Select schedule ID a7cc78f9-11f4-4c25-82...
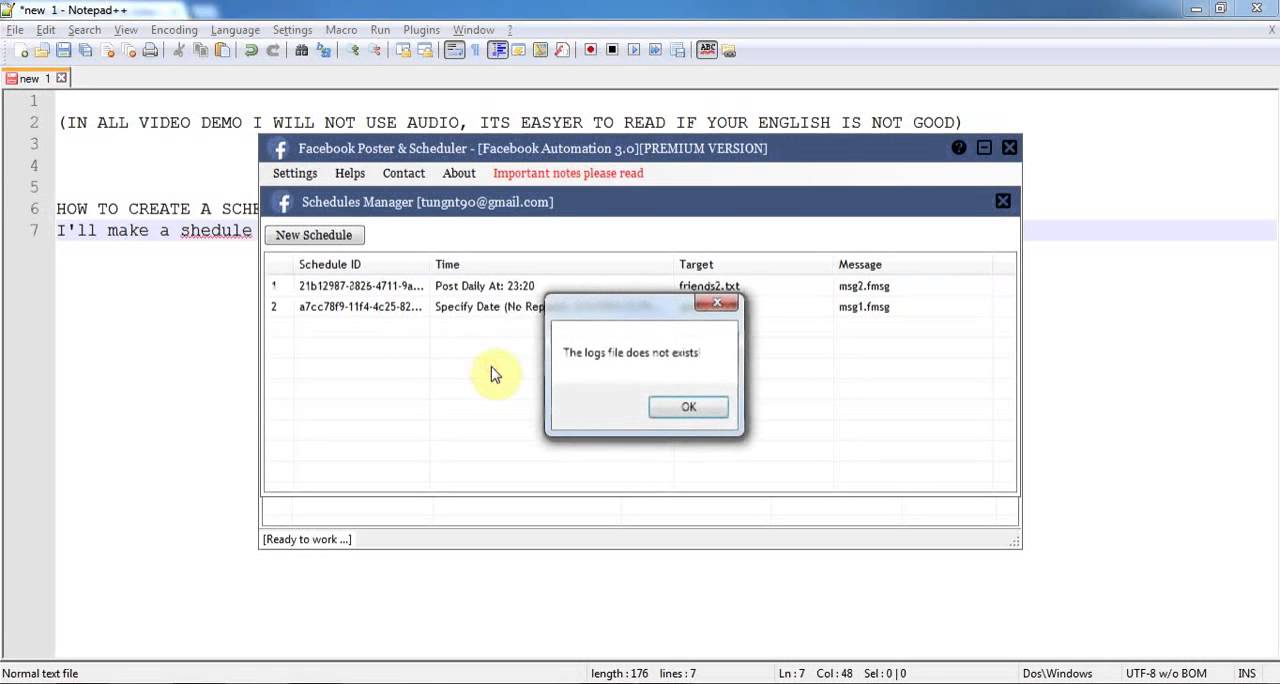Viewport: 1280px width, 684px height. 360,307
